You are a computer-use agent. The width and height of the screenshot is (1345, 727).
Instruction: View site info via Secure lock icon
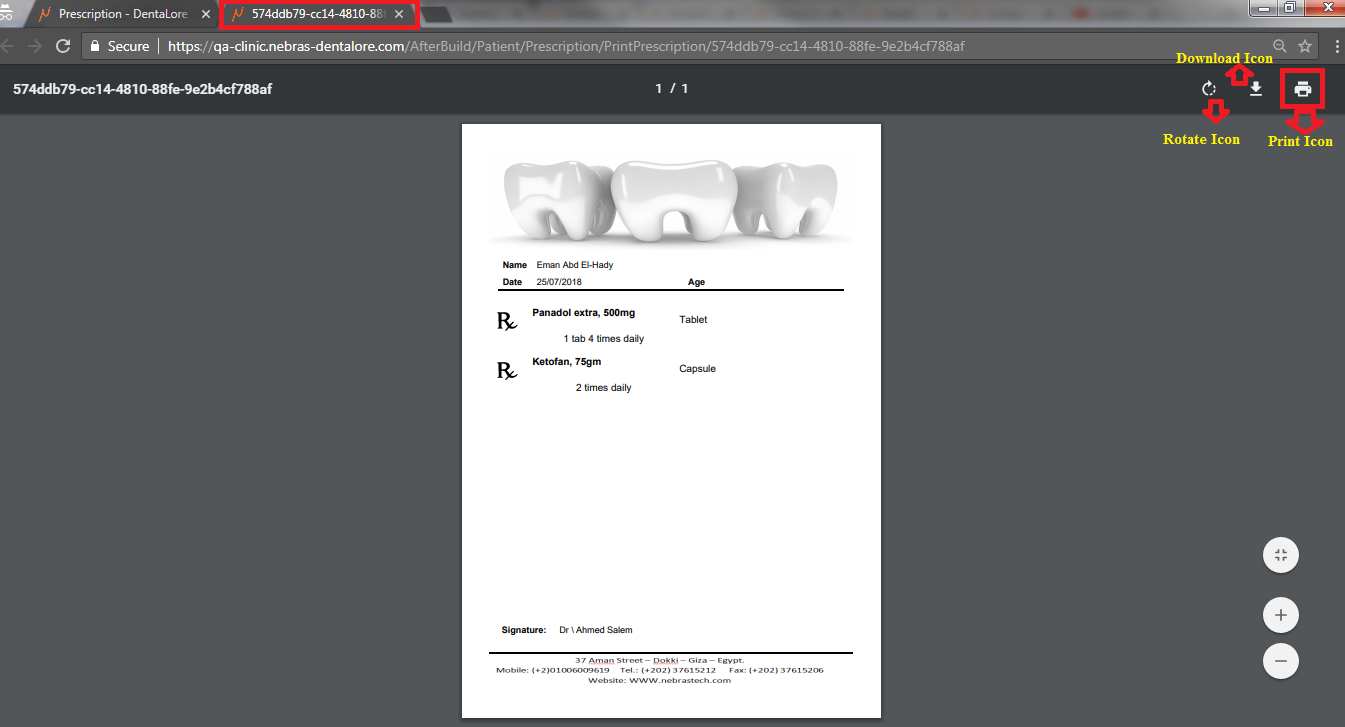(x=96, y=46)
